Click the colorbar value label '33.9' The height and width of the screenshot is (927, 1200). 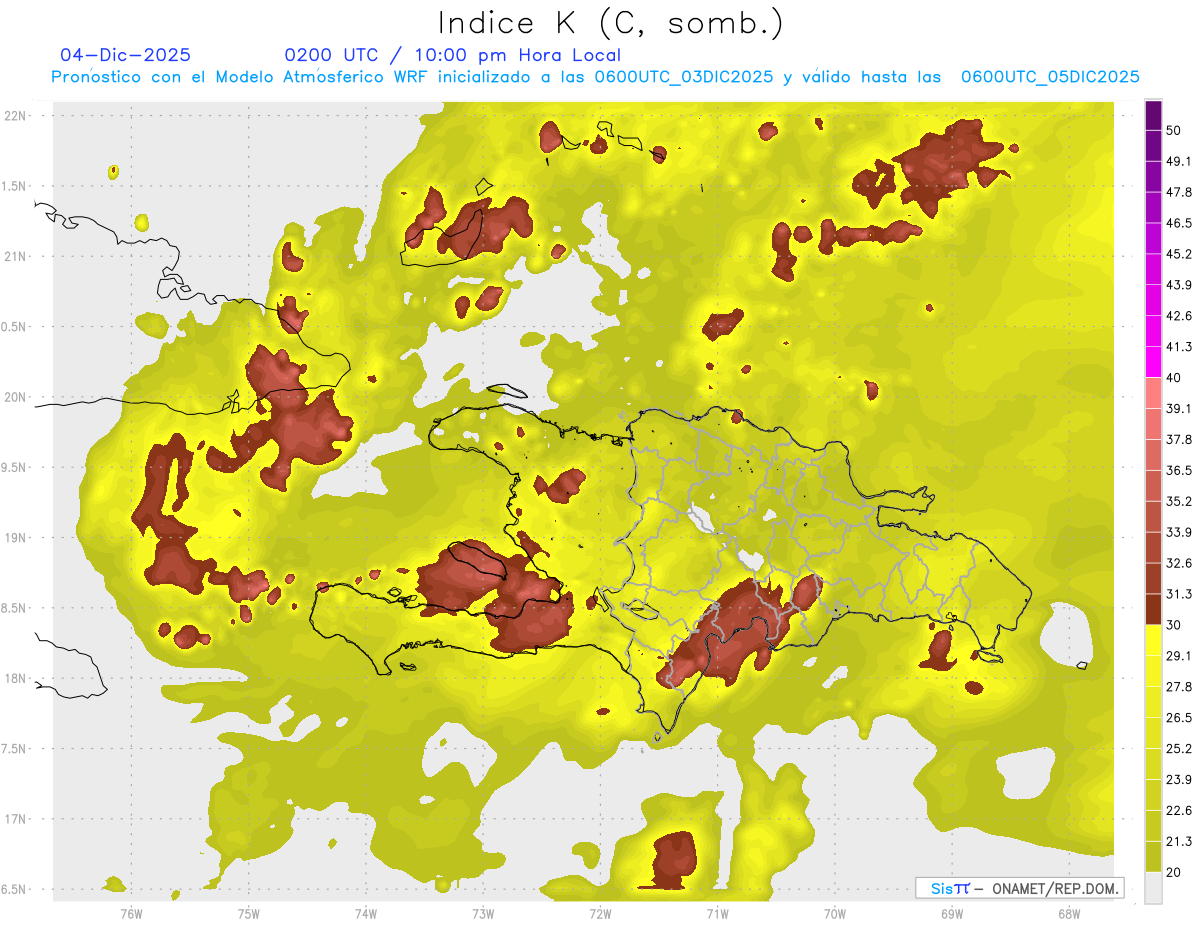(1179, 532)
